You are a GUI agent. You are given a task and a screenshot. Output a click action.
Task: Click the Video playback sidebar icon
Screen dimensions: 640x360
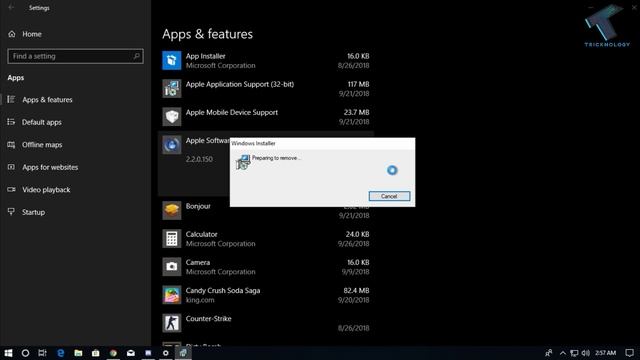click(11, 189)
